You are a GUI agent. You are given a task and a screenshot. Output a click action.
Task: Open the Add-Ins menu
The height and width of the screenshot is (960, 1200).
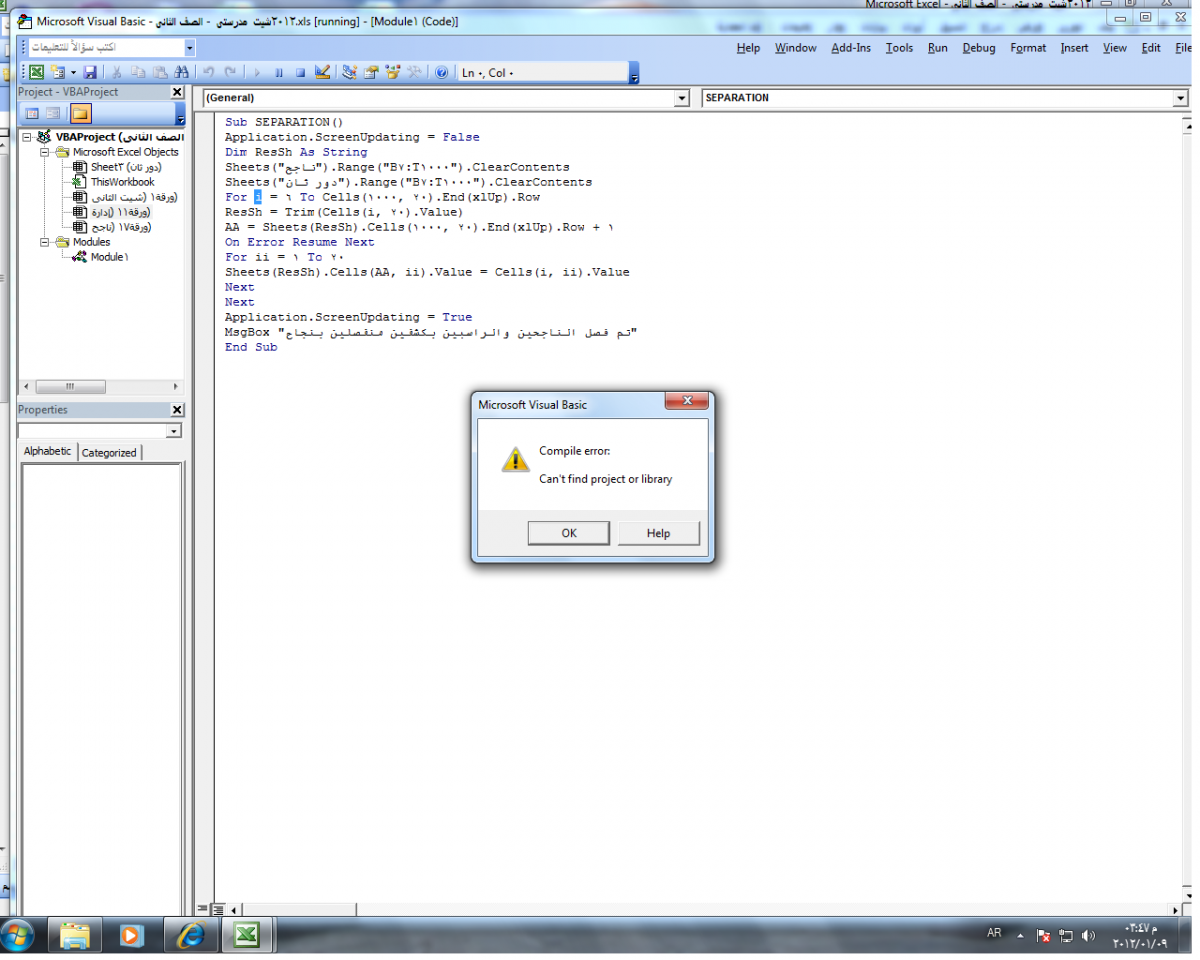[x=851, y=48]
